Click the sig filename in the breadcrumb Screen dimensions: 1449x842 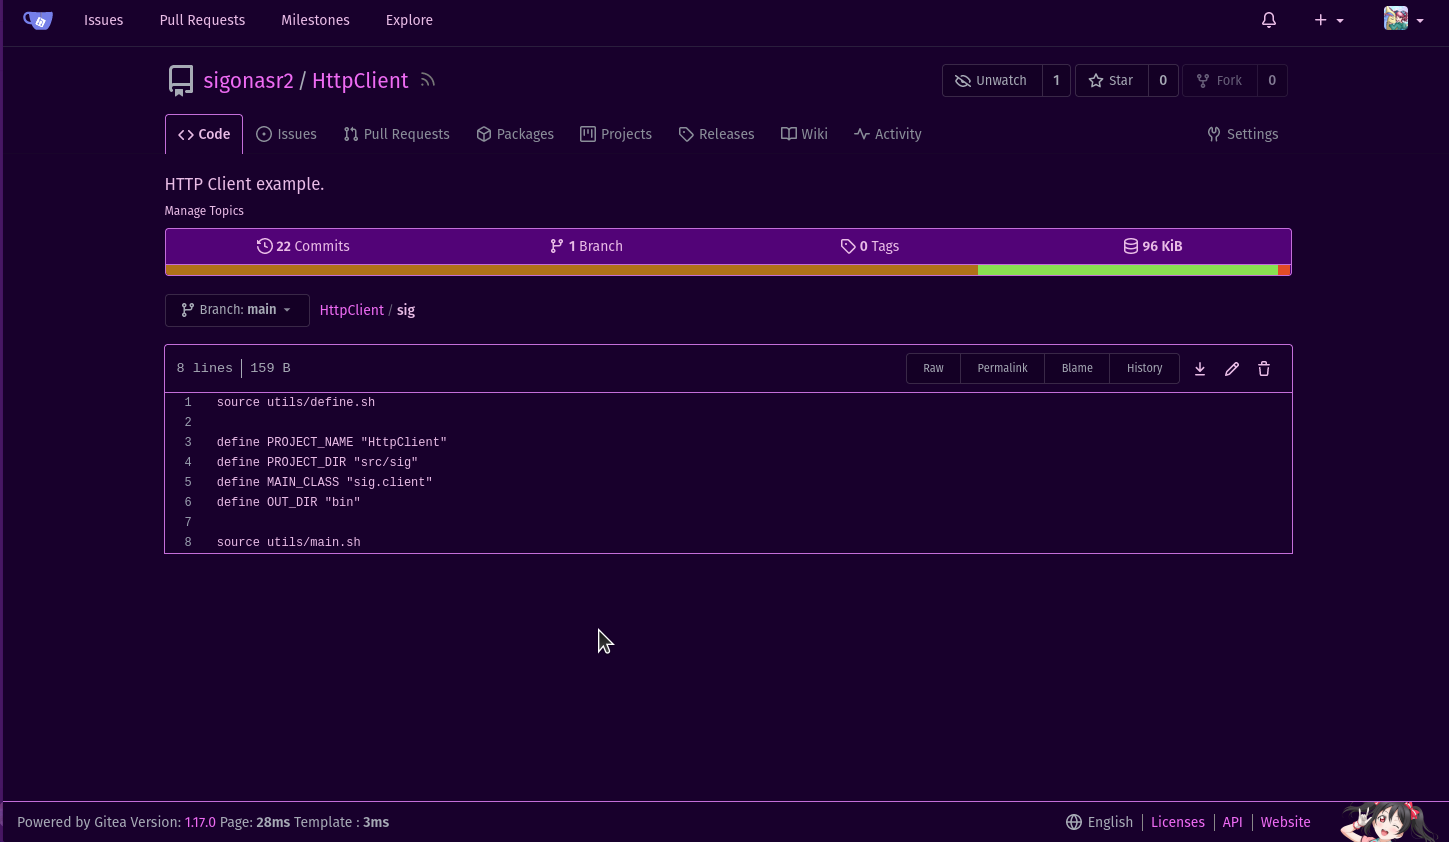tap(406, 310)
